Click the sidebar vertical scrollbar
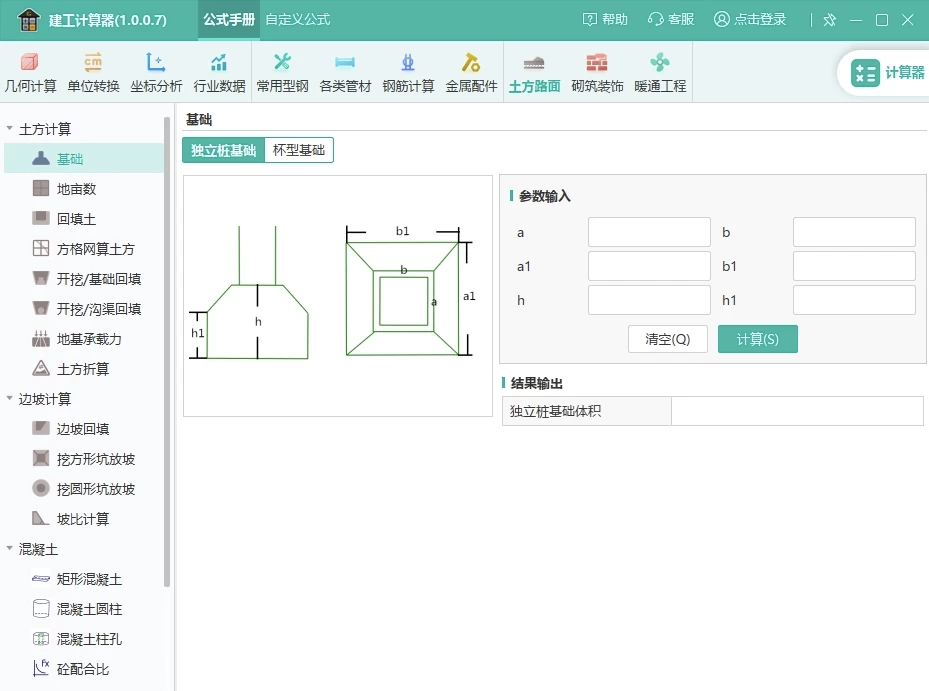Viewport: 929px width, 691px height. (x=167, y=350)
